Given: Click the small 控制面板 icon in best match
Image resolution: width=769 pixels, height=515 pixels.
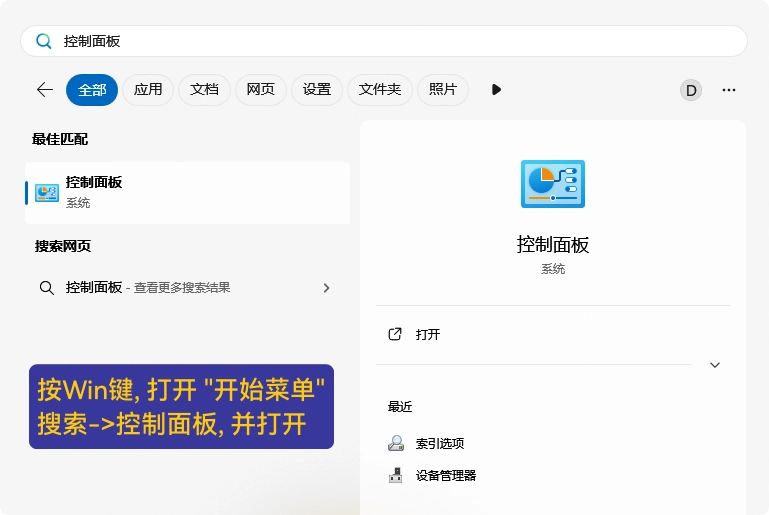Looking at the screenshot, I should pyautogui.click(x=47, y=193).
